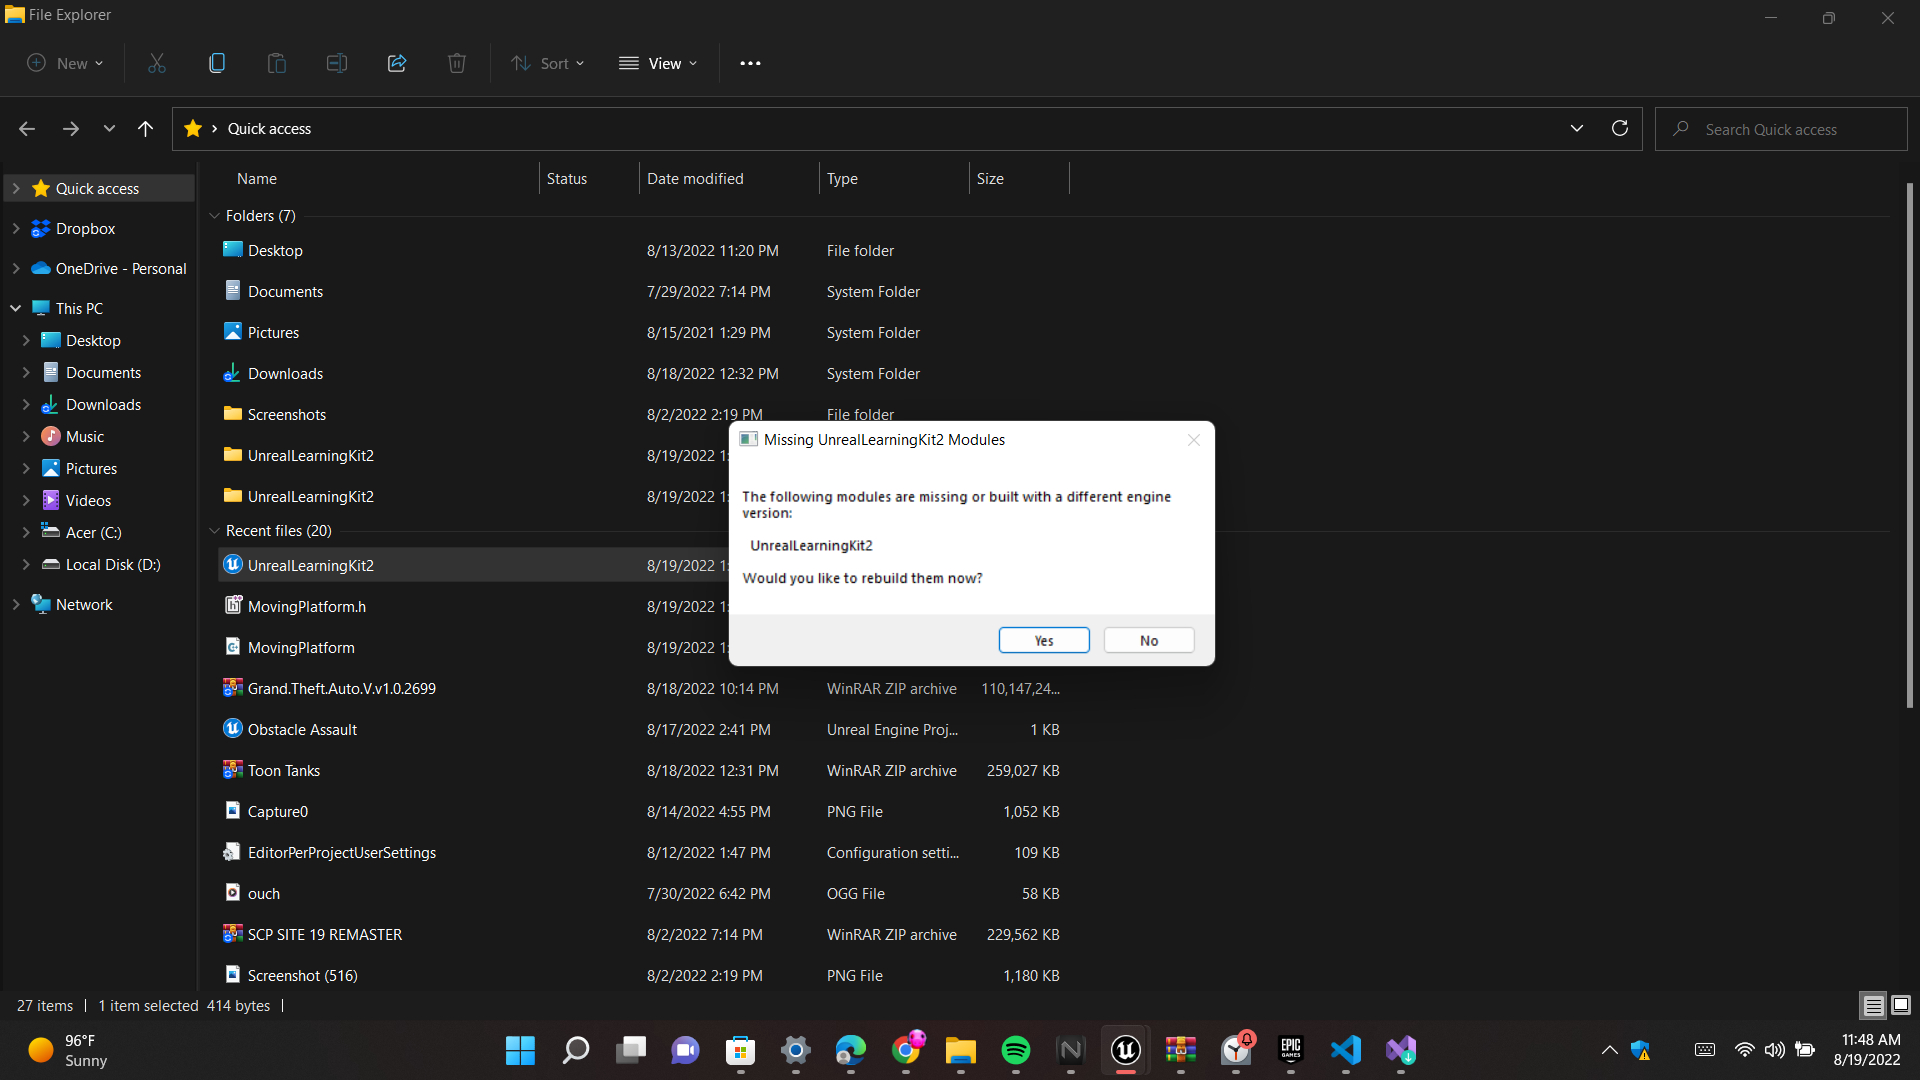Open recent locations chevron

109,129
